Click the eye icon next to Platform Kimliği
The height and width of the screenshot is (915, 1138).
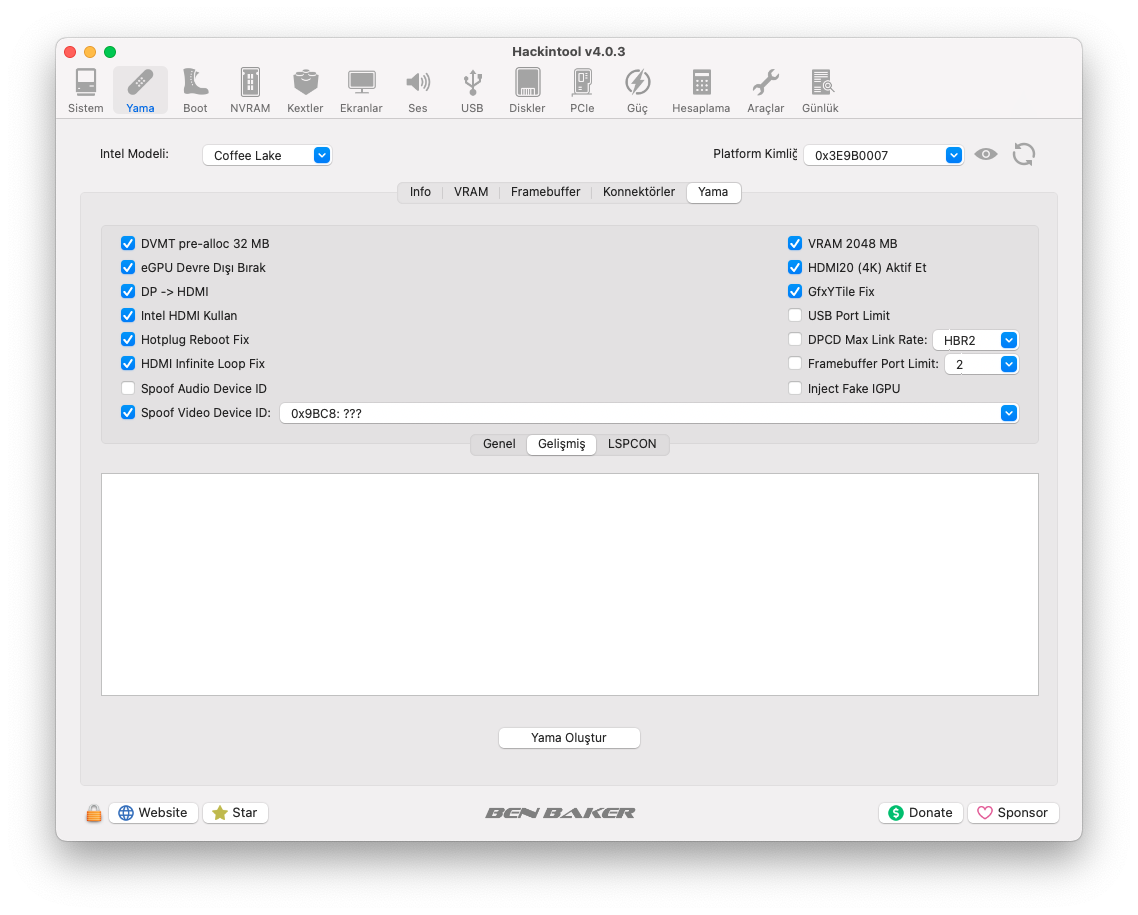coord(986,154)
